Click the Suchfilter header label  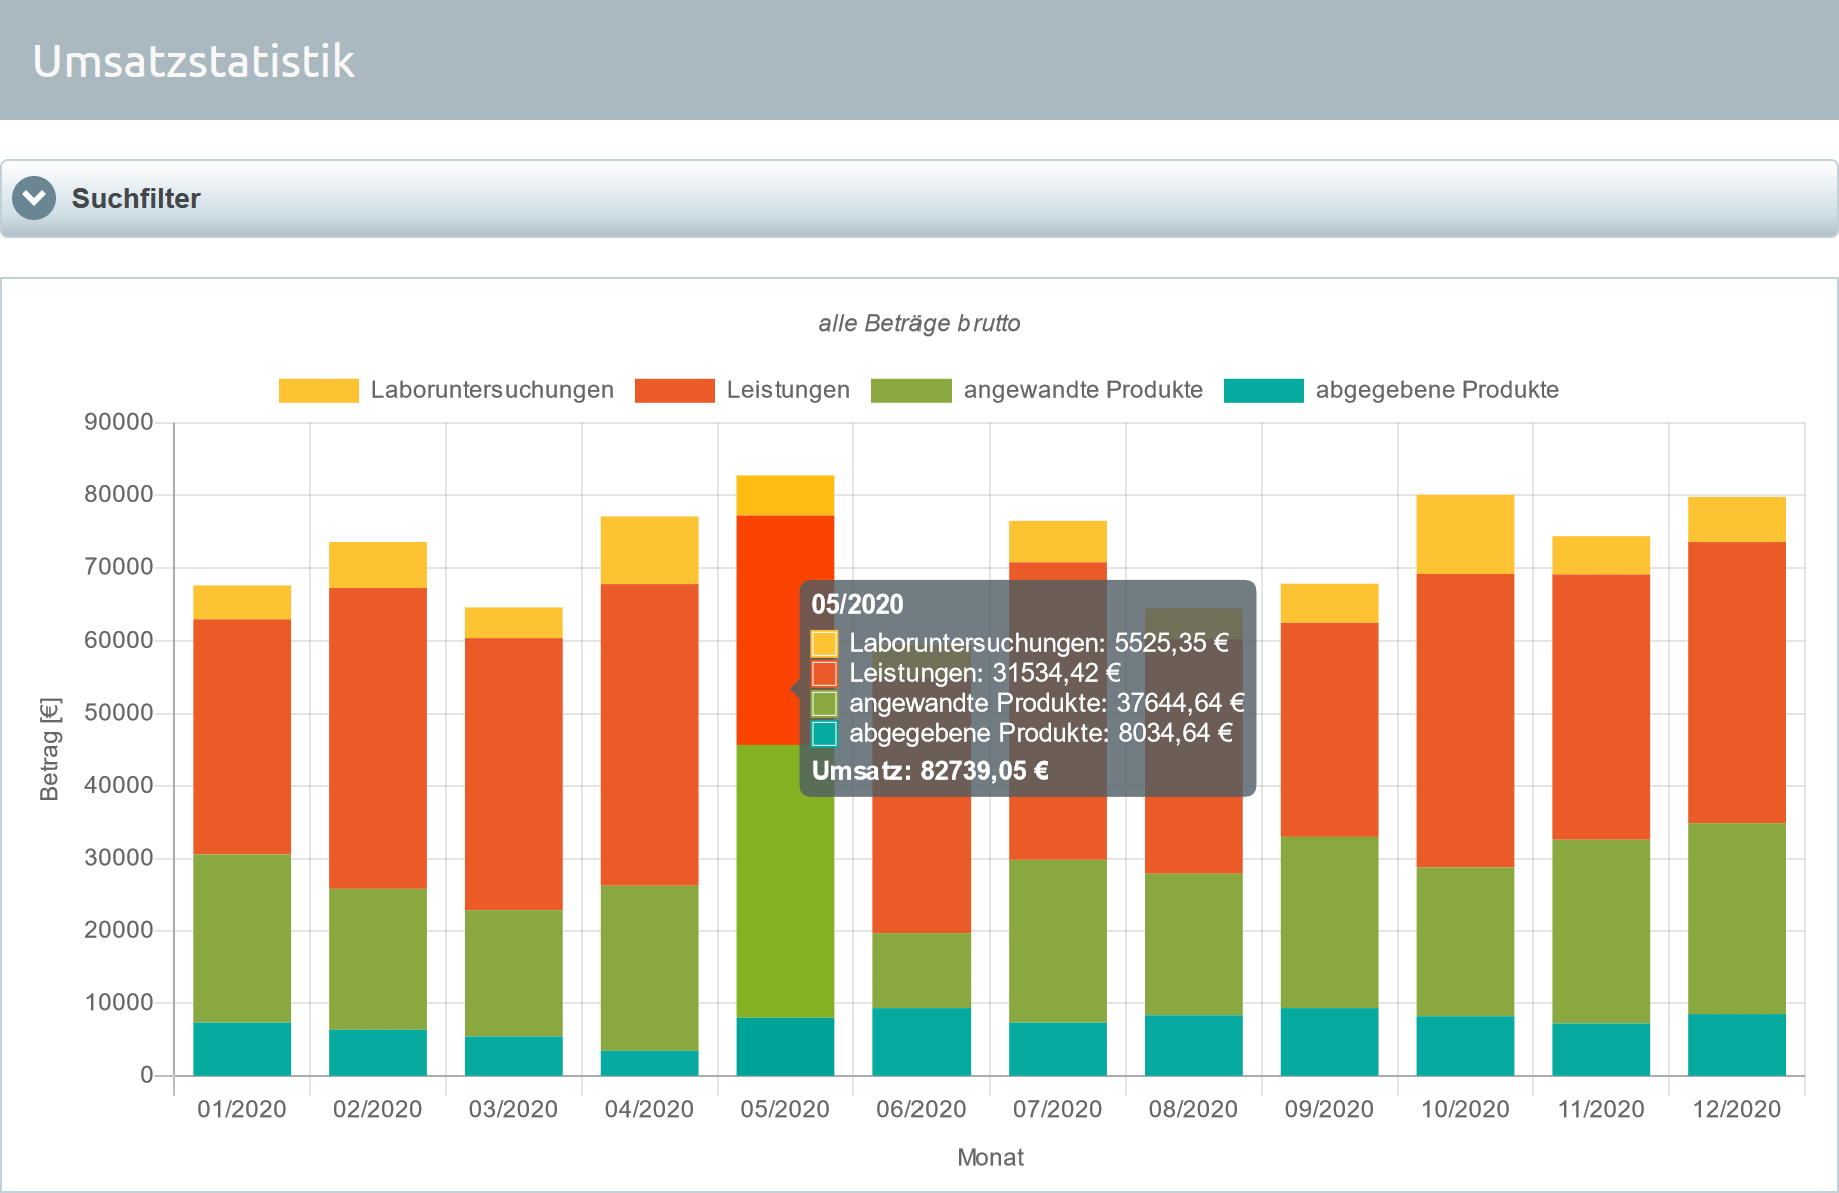coord(136,199)
